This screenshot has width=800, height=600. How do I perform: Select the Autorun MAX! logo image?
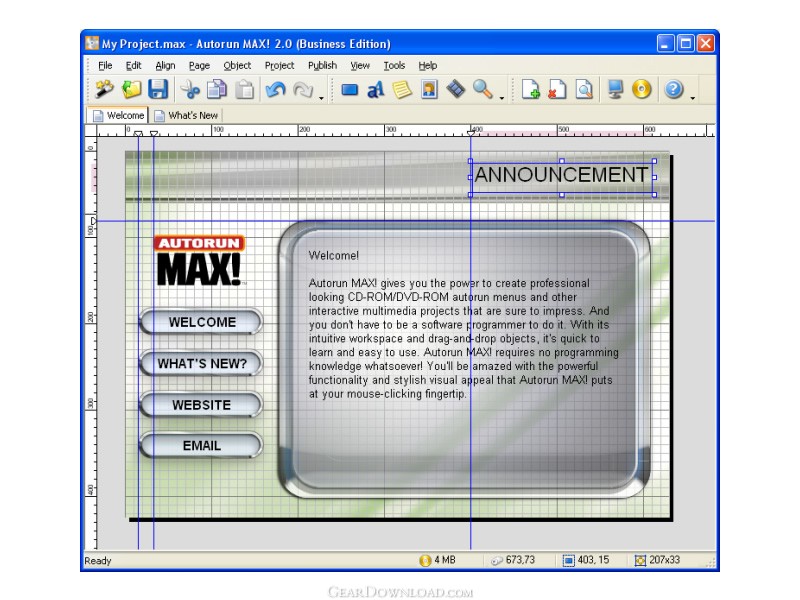pyautogui.click(x=199, y=260)
